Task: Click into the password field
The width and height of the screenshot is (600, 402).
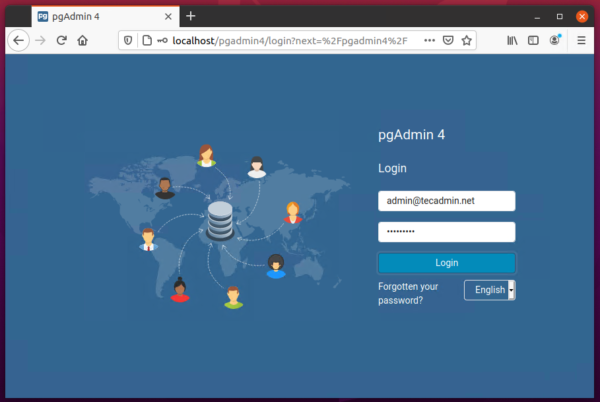Action: tap(446, 232)
